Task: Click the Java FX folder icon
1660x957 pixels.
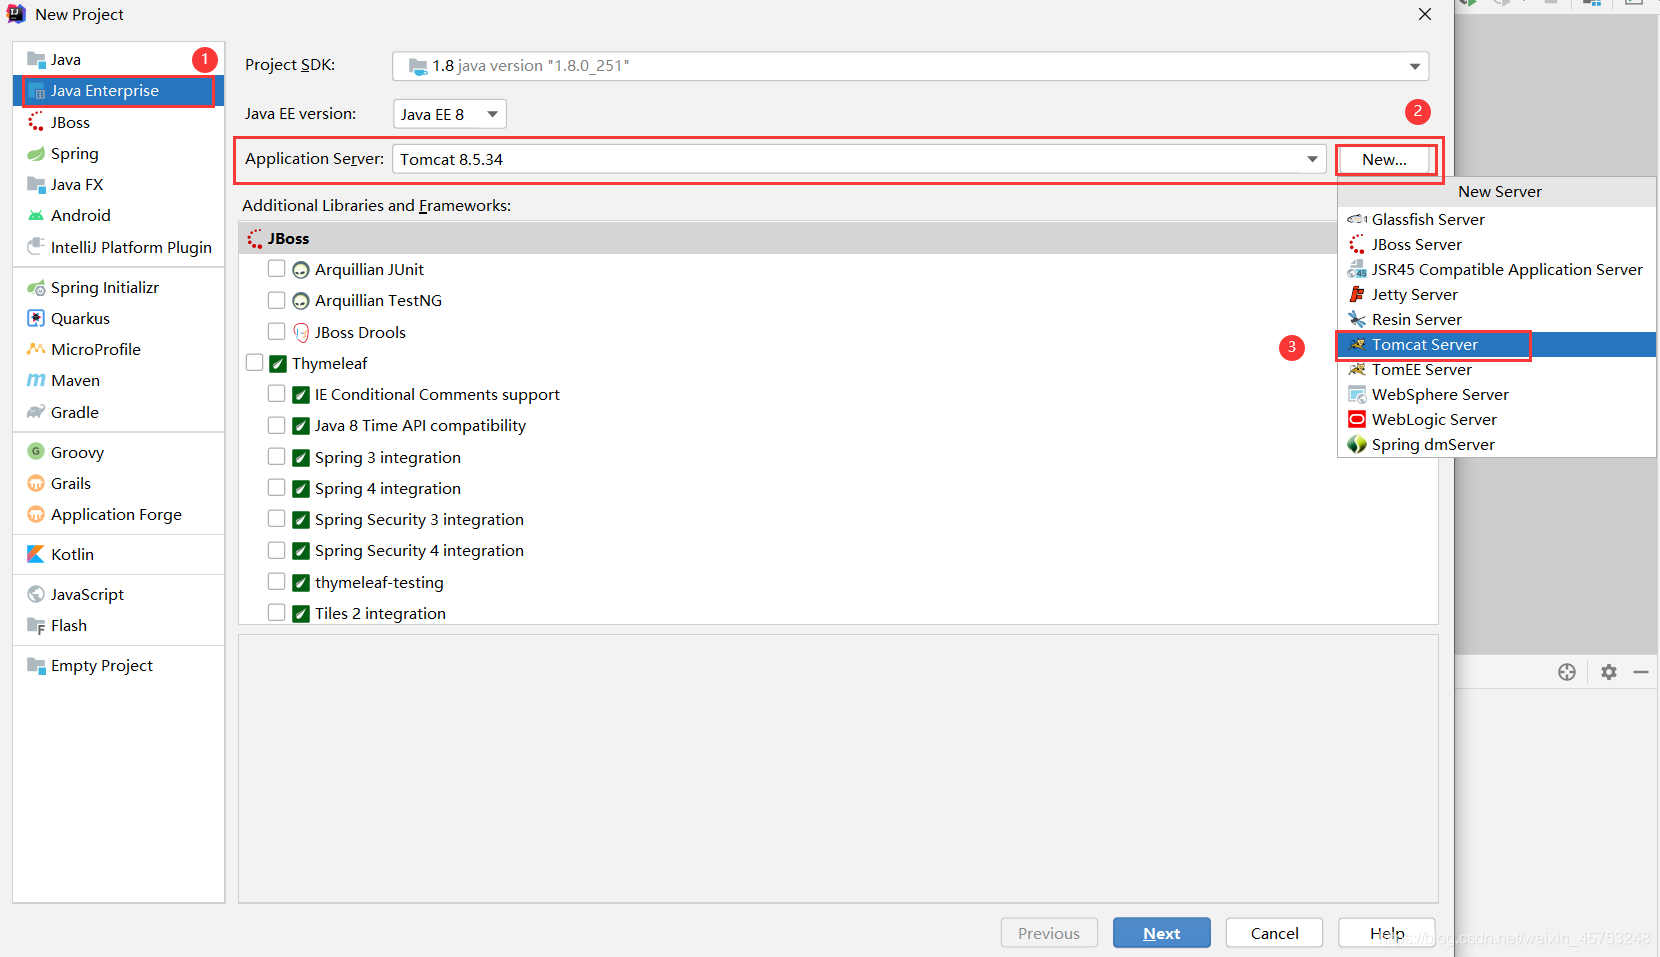Action: [36, 184]
